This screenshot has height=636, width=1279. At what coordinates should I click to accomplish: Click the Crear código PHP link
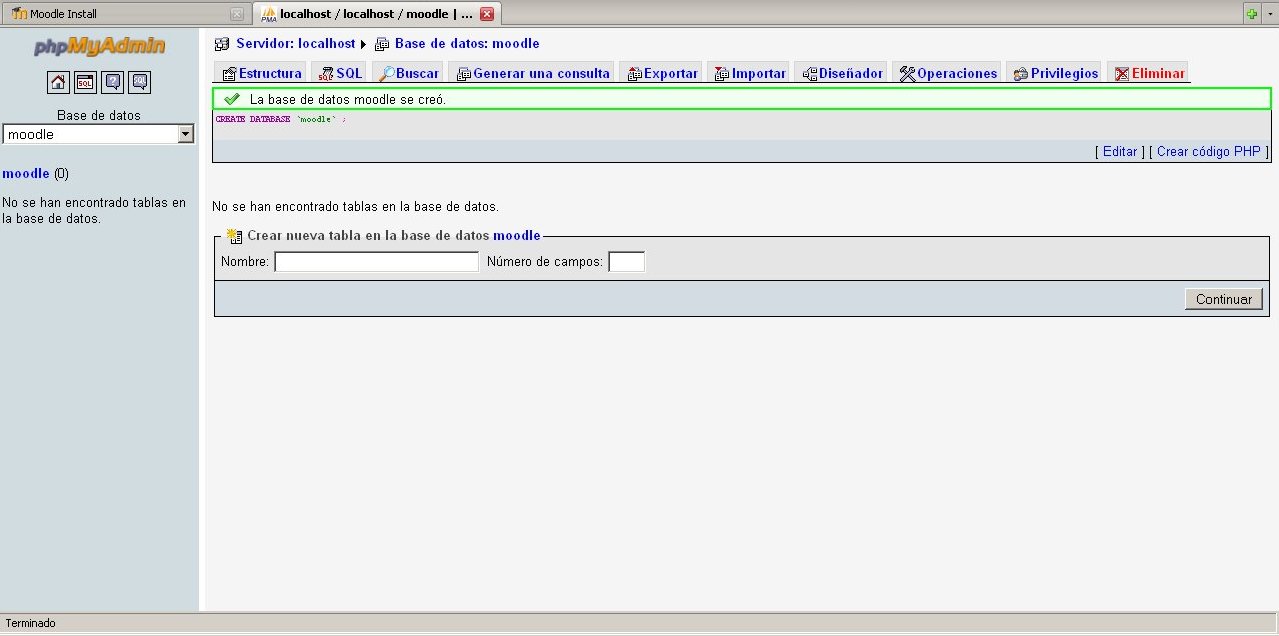click(1208, 152)
